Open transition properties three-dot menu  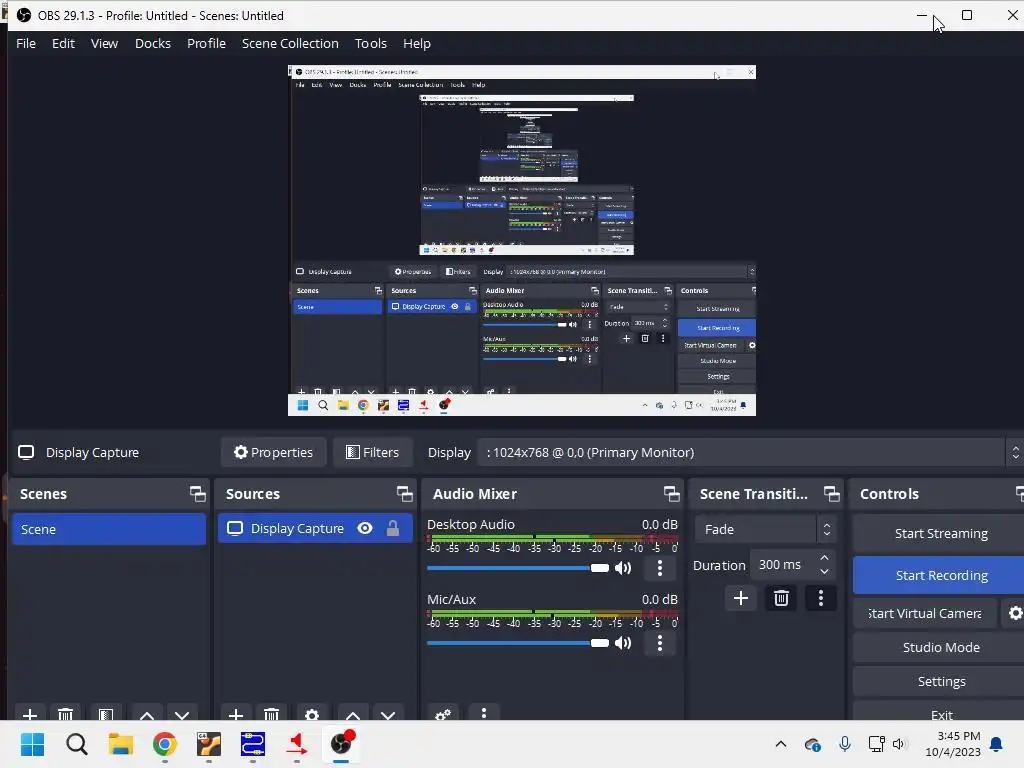[821, 598]
